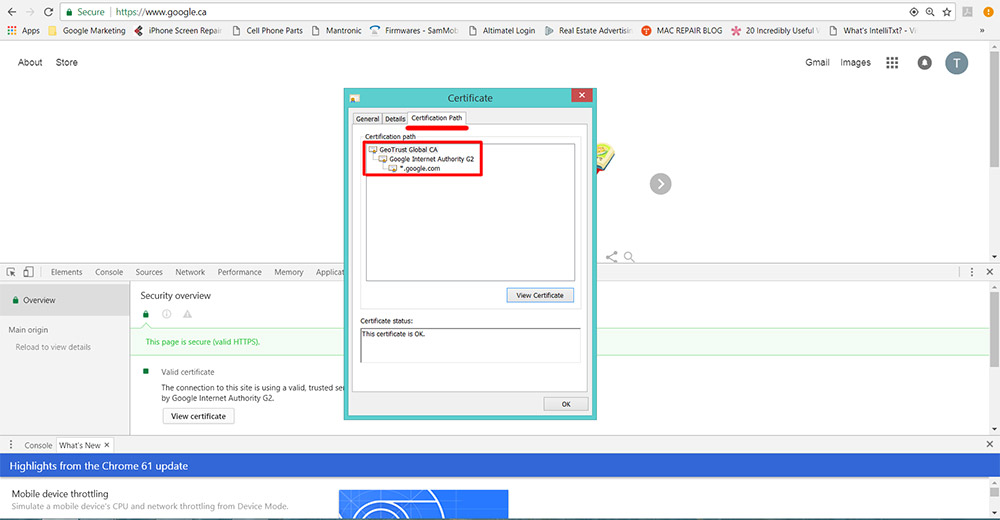Image resolution: width=1000 pixels, height=520 pixels.
Task: Click 'Main origin' heading in the Security sidebar
Action: pos(28,330)
